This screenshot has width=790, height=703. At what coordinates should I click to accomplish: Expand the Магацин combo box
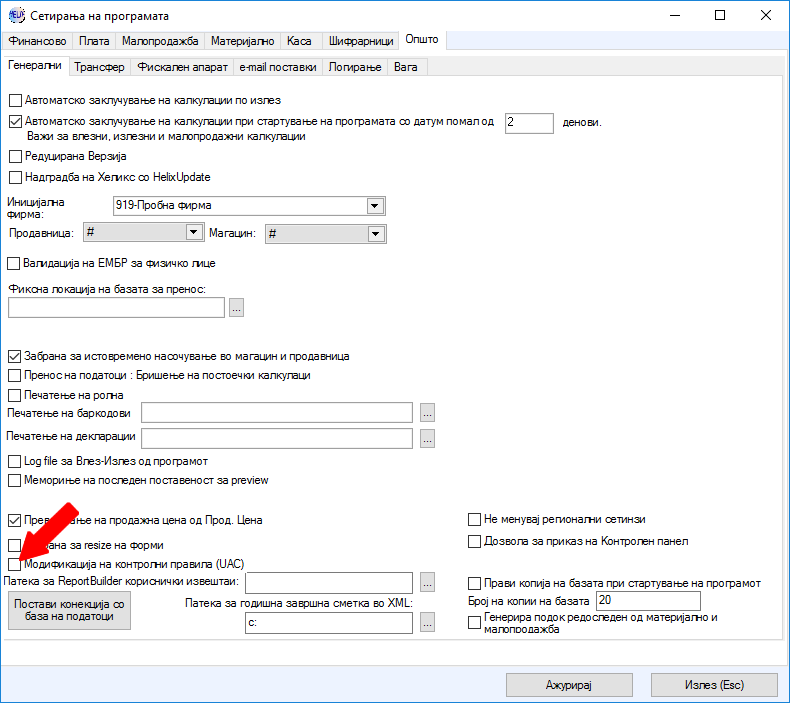[375, 234]
